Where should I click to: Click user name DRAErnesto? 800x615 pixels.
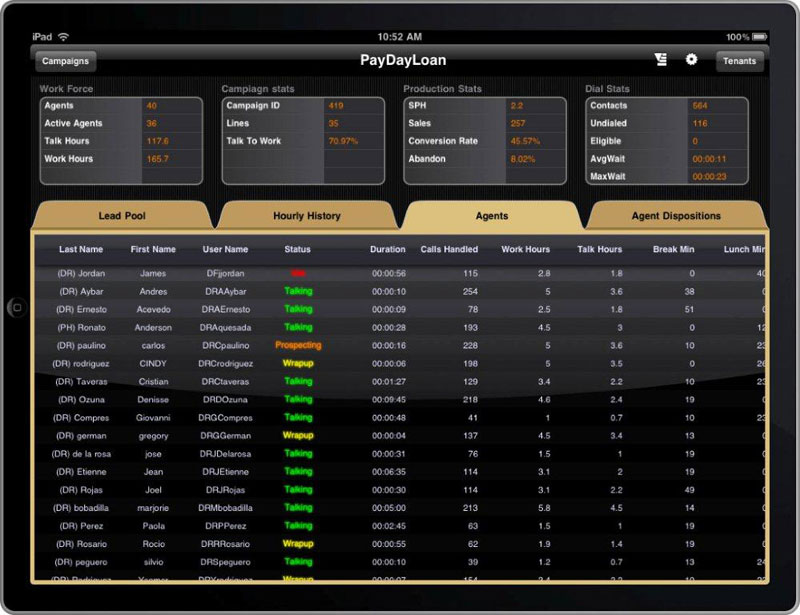click(226, 309)
